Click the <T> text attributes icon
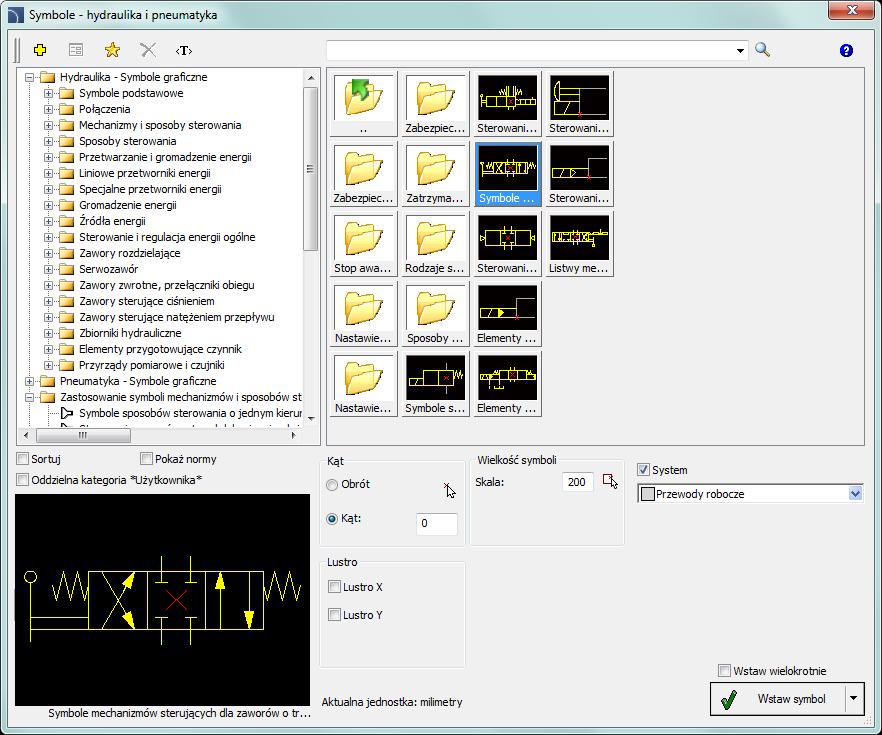The image size is (882, 735). point(184,51)
